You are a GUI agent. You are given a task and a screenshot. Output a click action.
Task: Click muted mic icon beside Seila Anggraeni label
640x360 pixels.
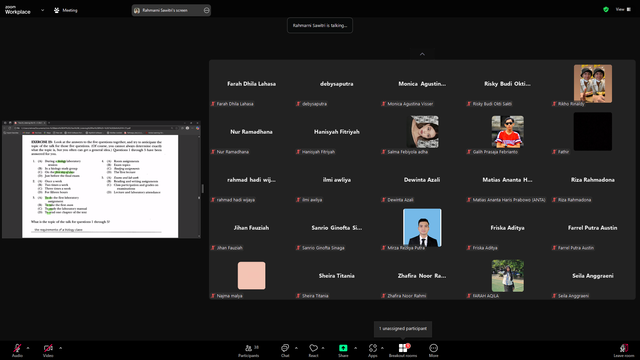[554, 296]
